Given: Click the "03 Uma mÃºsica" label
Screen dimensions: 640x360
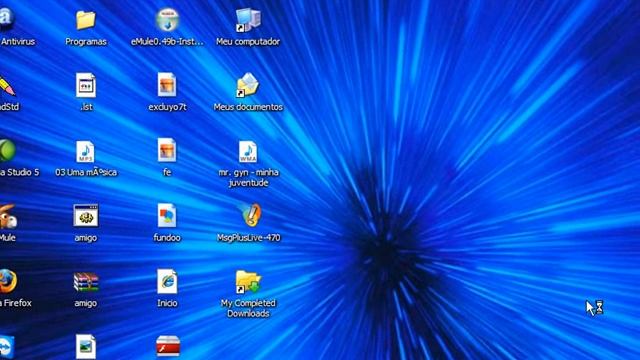Looking at the screenshot, I should pyautogui.click(x=86, y=172).
